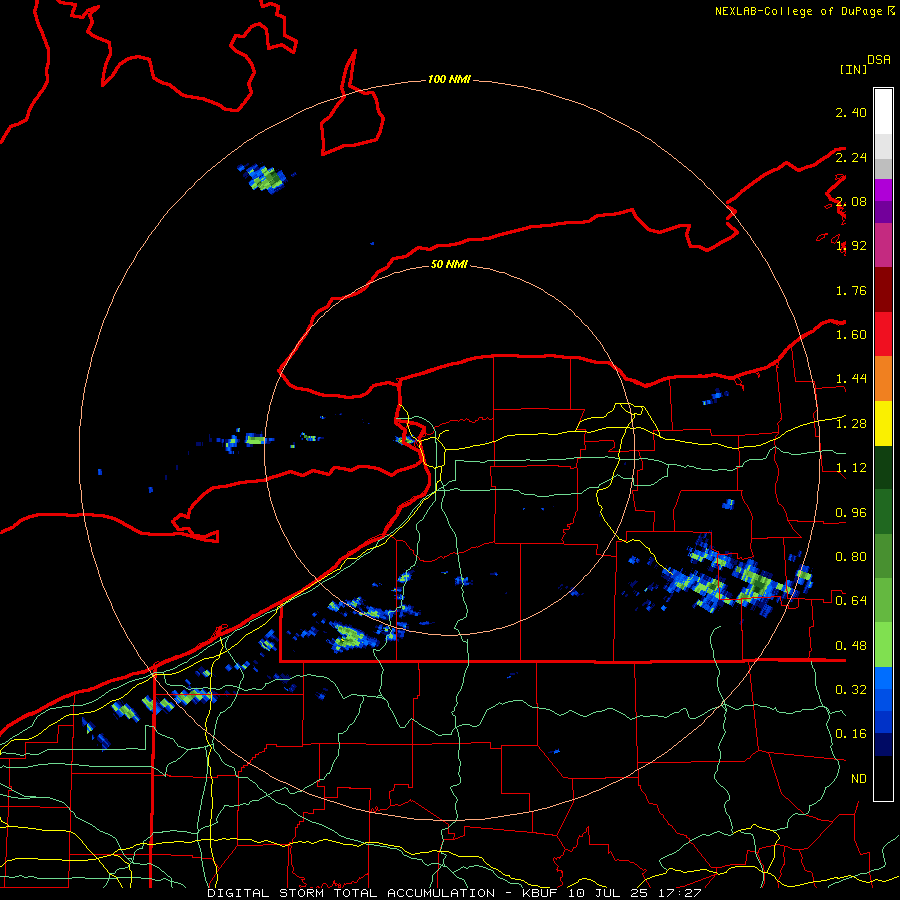The width and height of the screenshot is (900, 900).
Task: Pick the orange legend swatch
Action: pos(883,379)
